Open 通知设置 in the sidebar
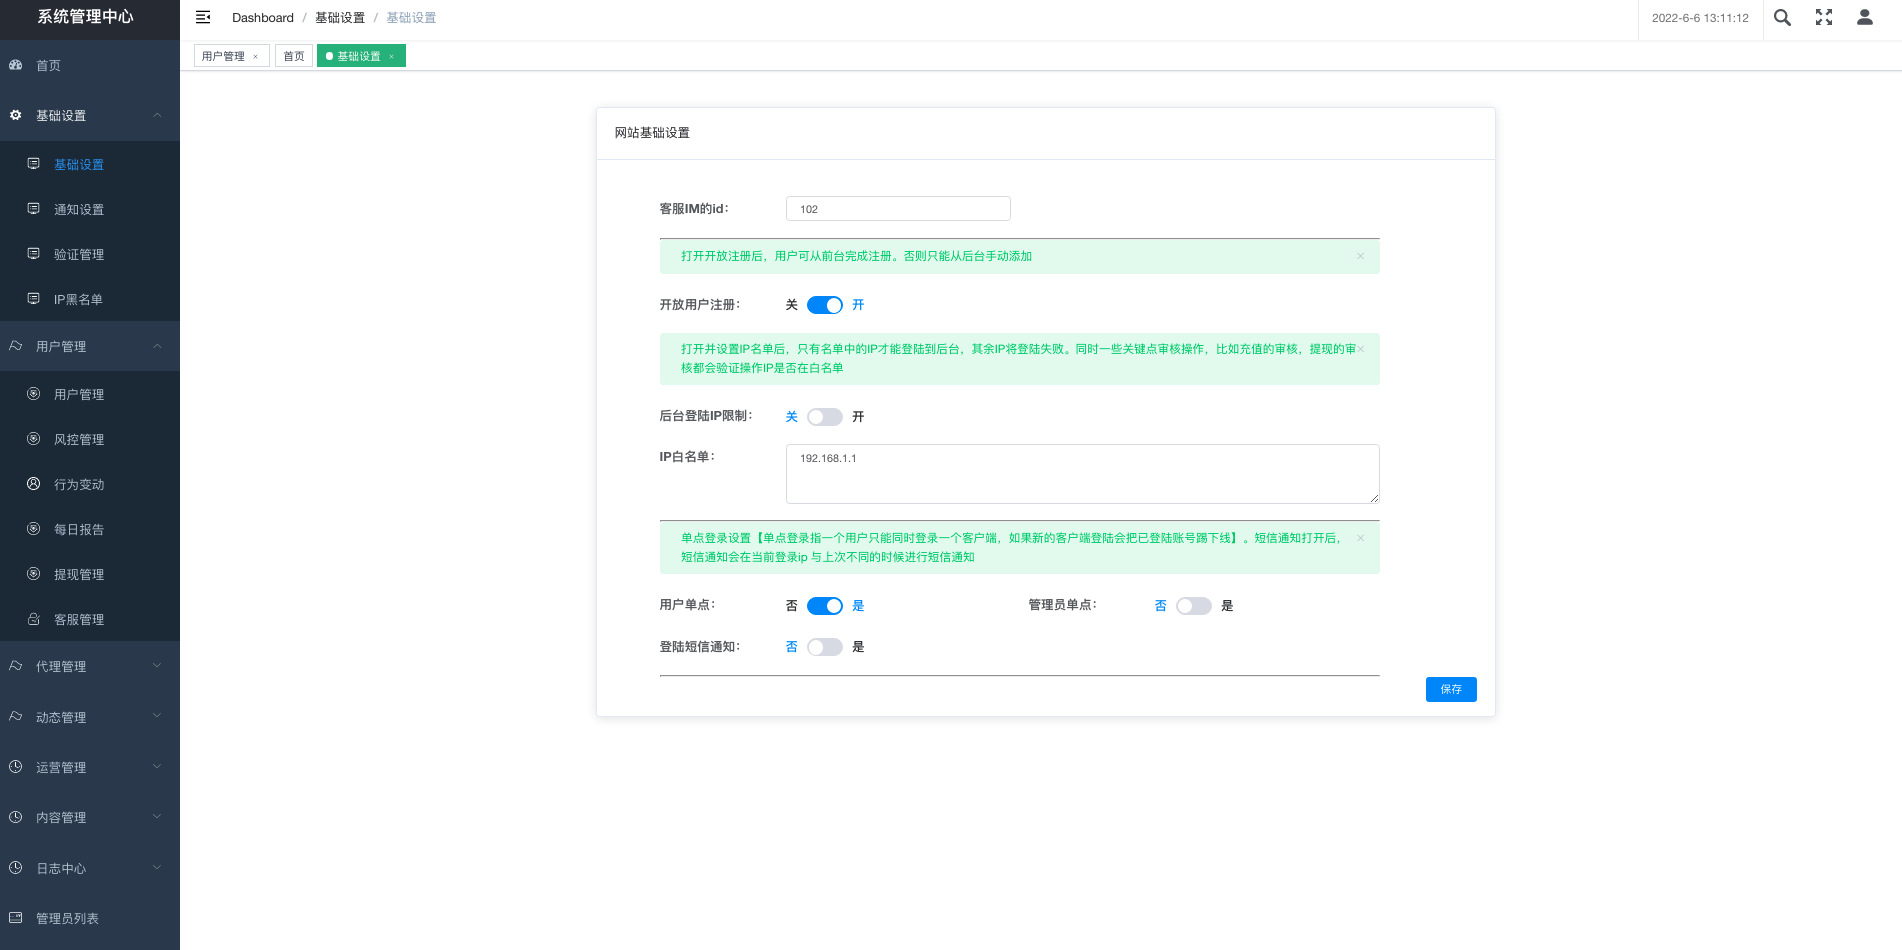1902x950 pixels. click(x=90, y=209)
